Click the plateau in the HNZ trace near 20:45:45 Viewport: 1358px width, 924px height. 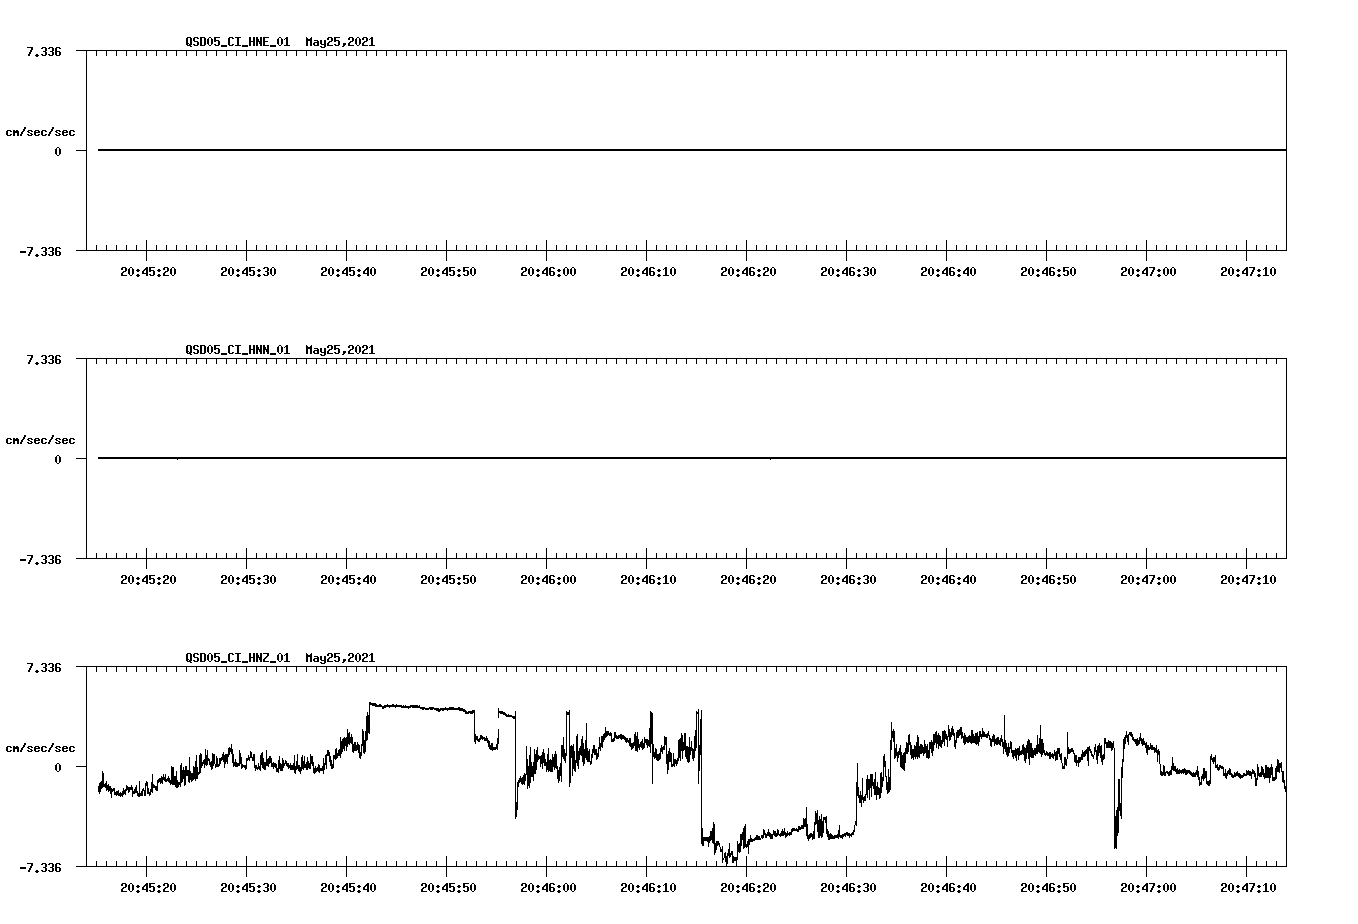420,706
